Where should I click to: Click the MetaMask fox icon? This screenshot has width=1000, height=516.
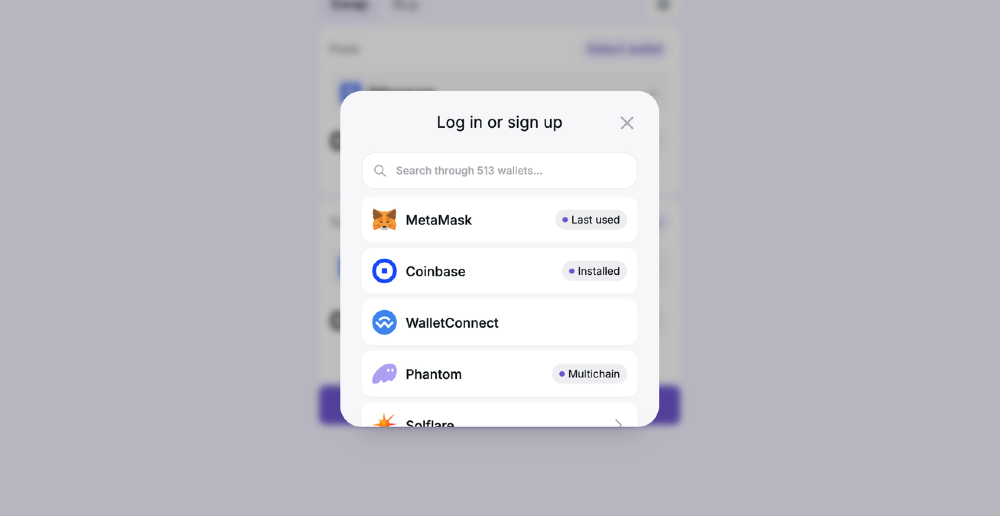pos(385,219)
